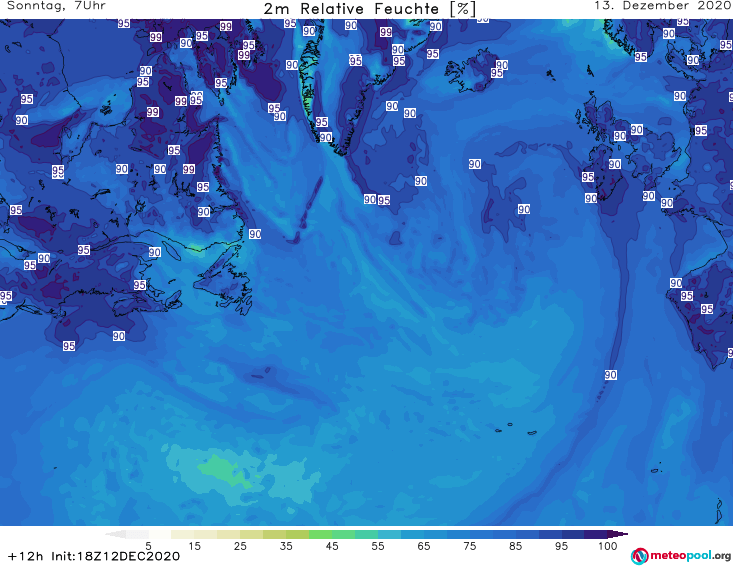The image size is (733, 566).
Task: Pick the olive-yellow swatch in the color bar
Action: (x=274, y=534)
